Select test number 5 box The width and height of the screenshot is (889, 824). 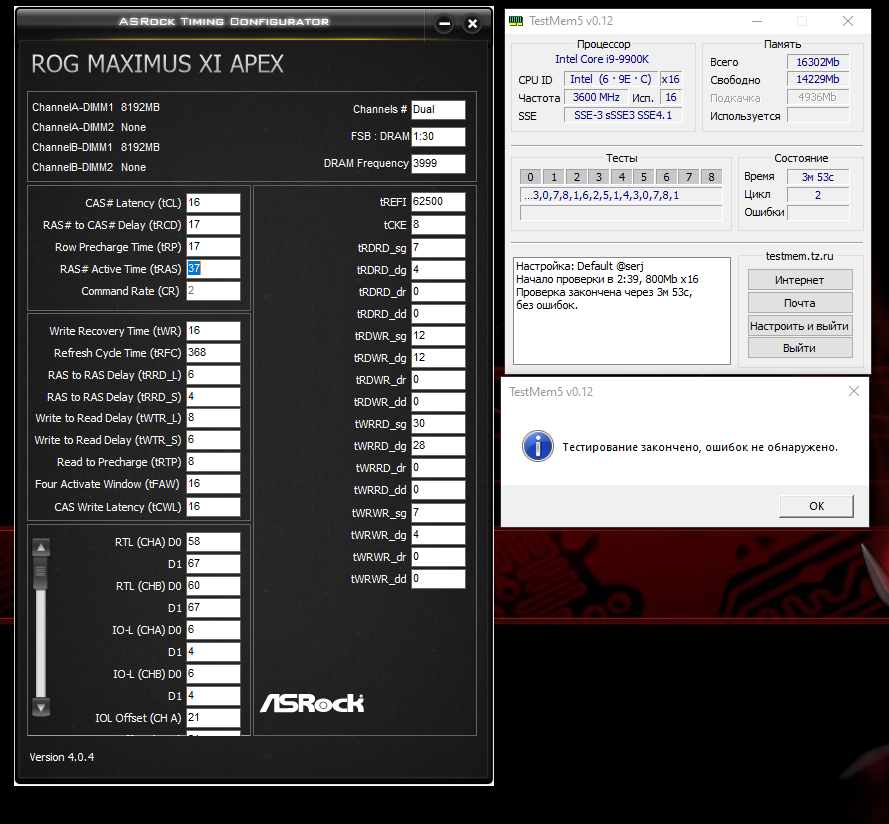pos(644,177)
